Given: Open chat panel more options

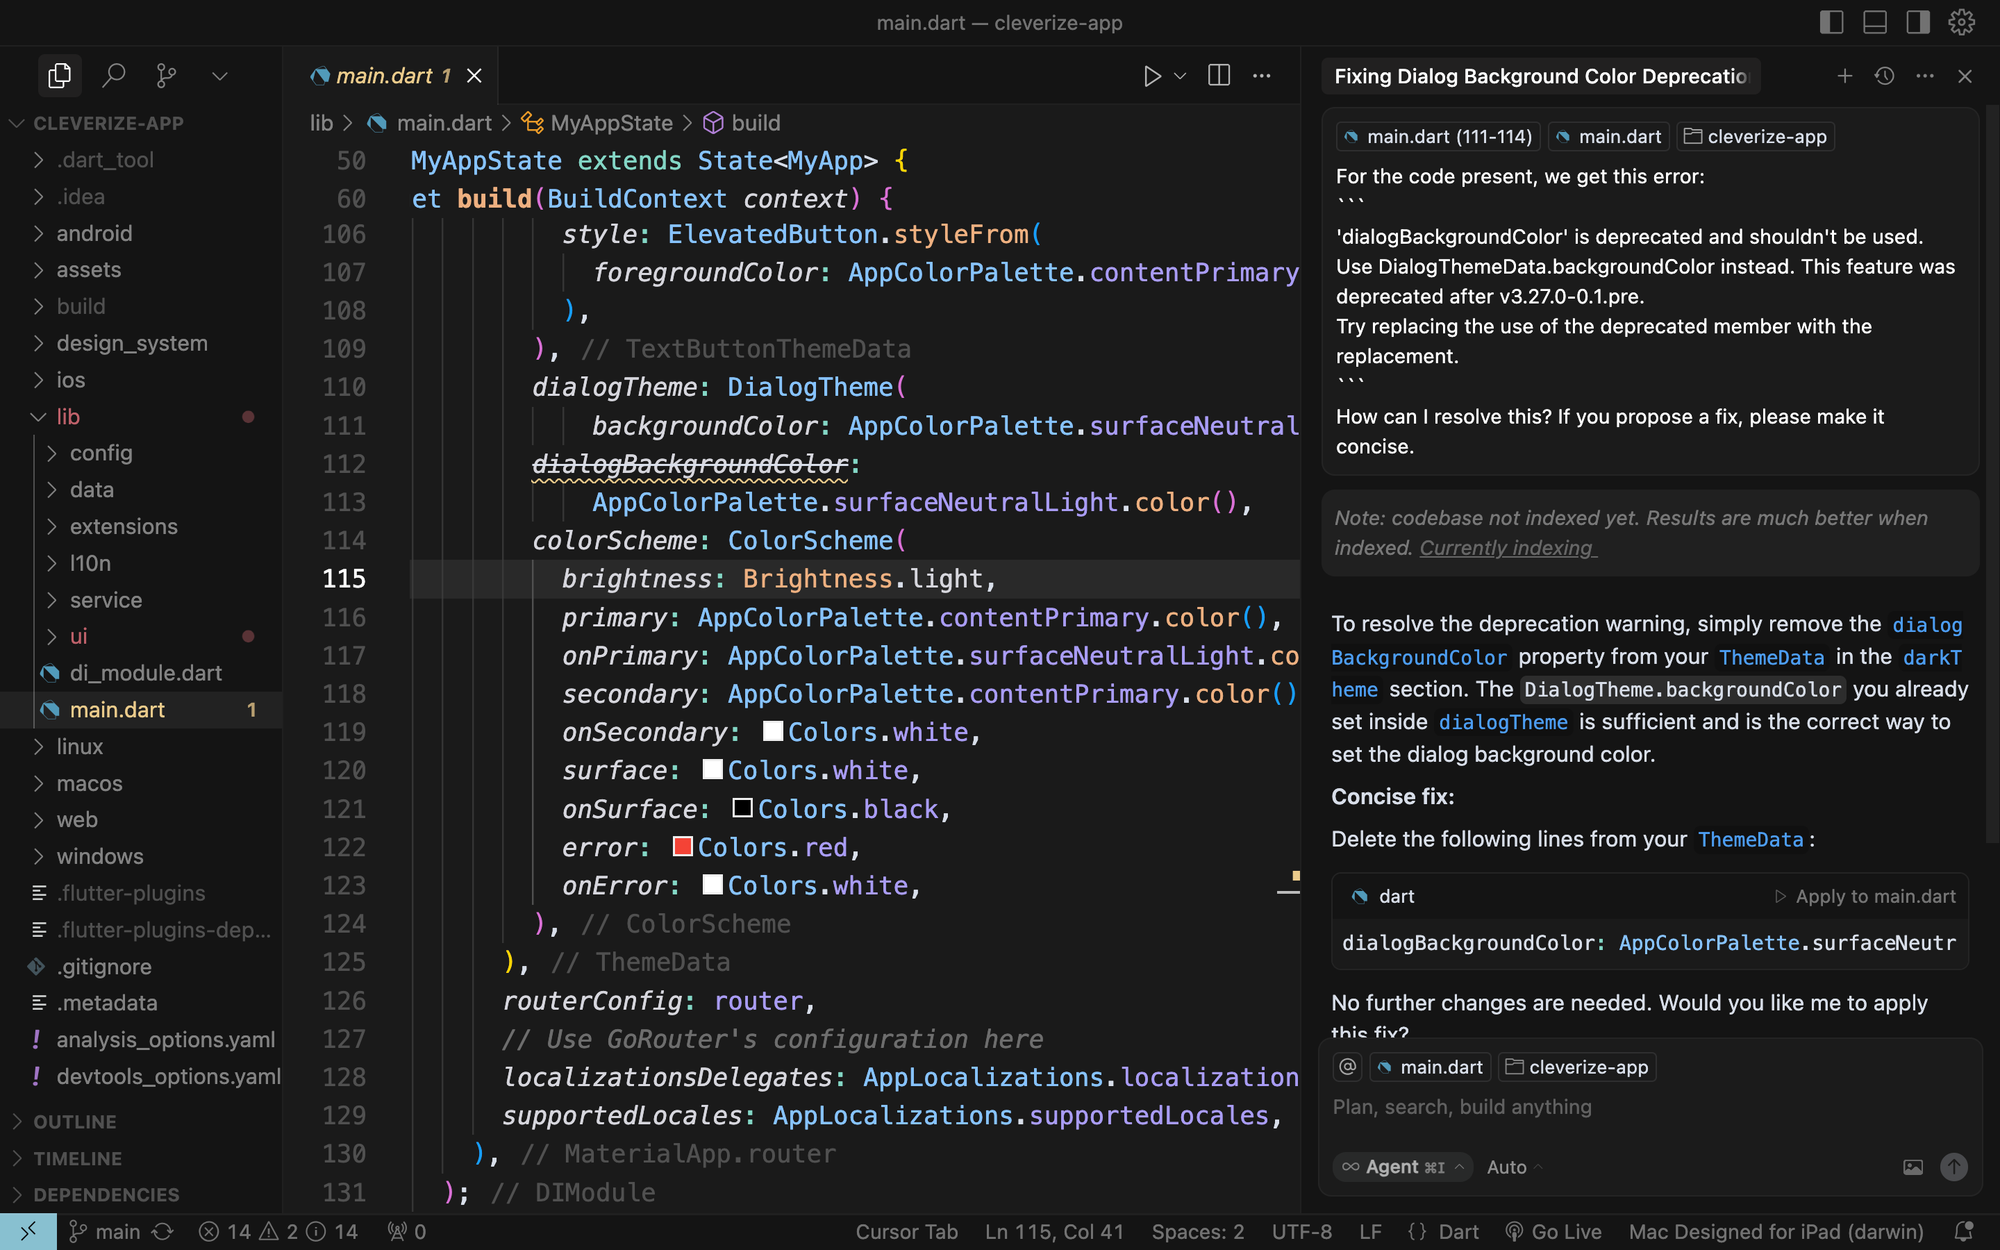Looking at the screenshot, I should 1925,76.
